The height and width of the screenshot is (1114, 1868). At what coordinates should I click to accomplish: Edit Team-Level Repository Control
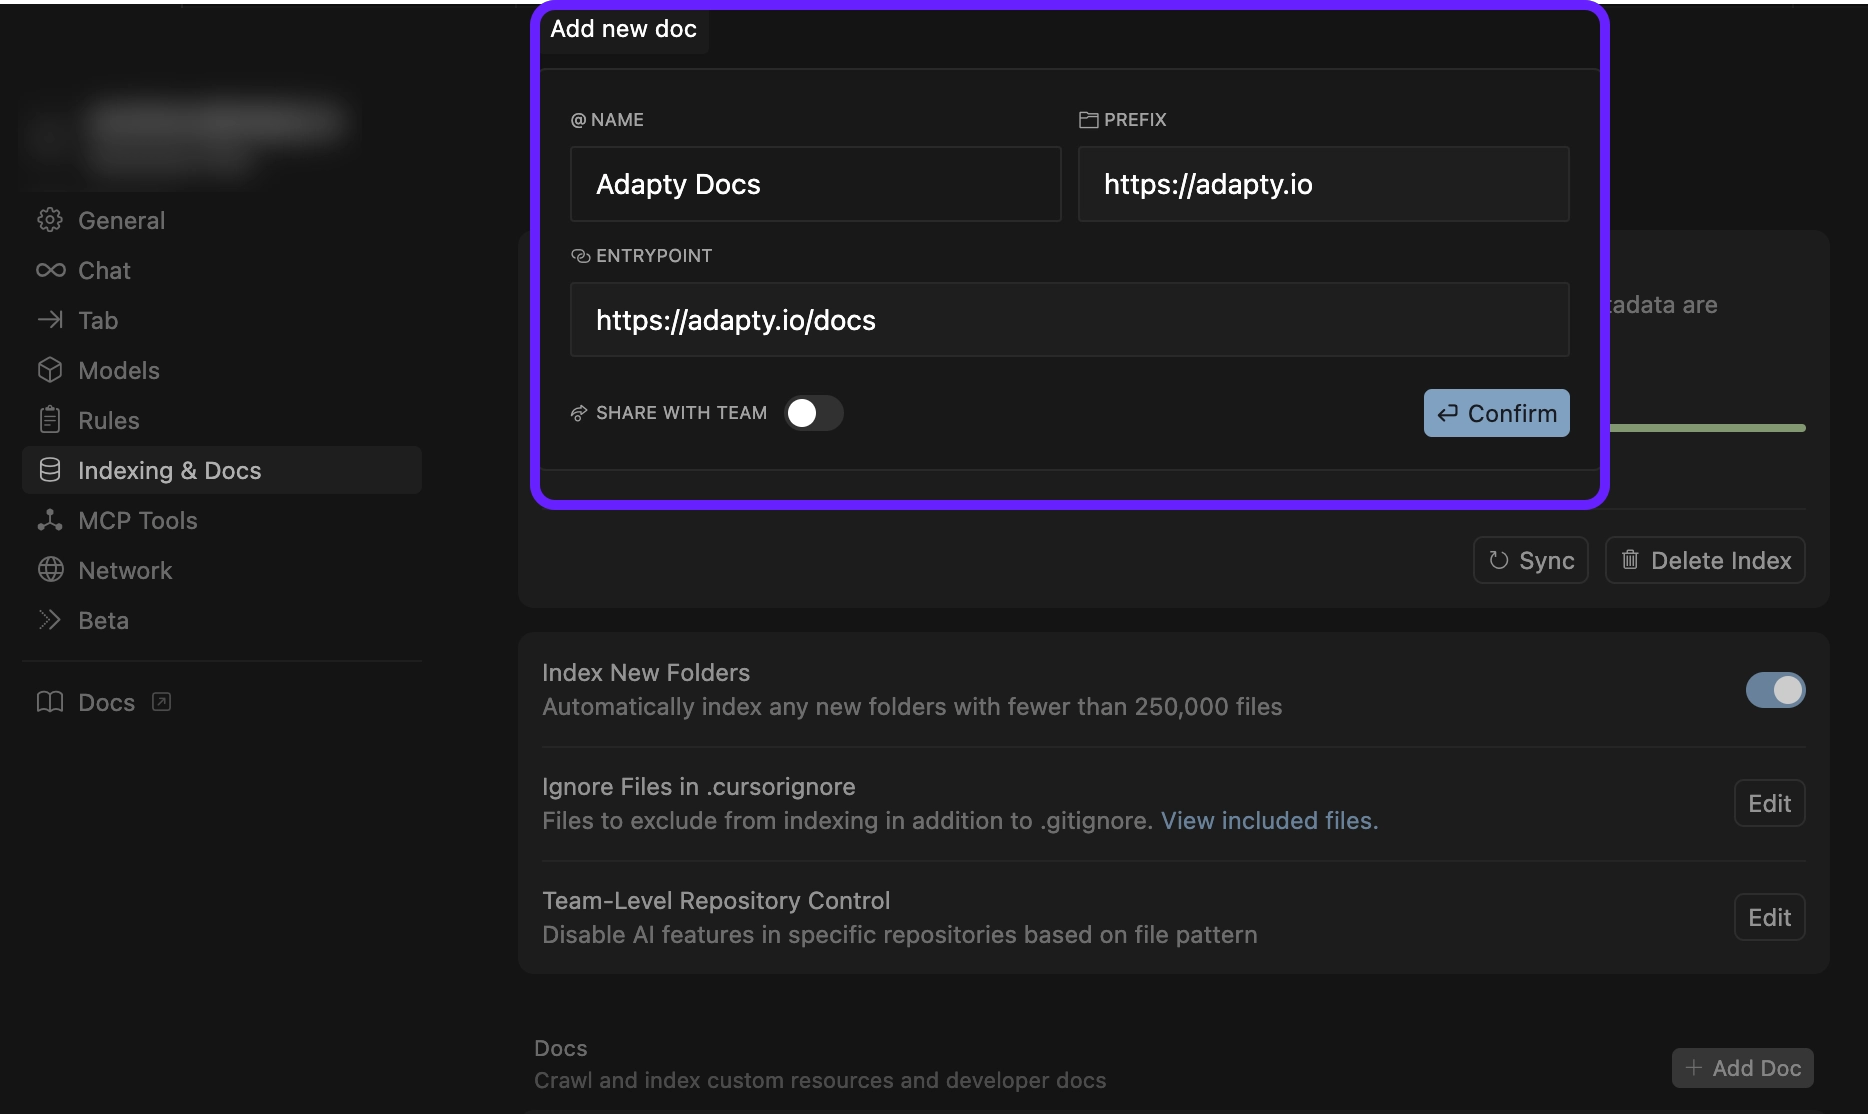pos(1769,917)
